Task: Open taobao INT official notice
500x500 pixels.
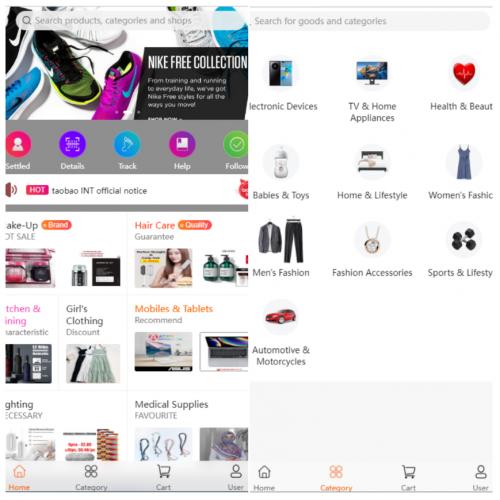Action: (99, 191)
